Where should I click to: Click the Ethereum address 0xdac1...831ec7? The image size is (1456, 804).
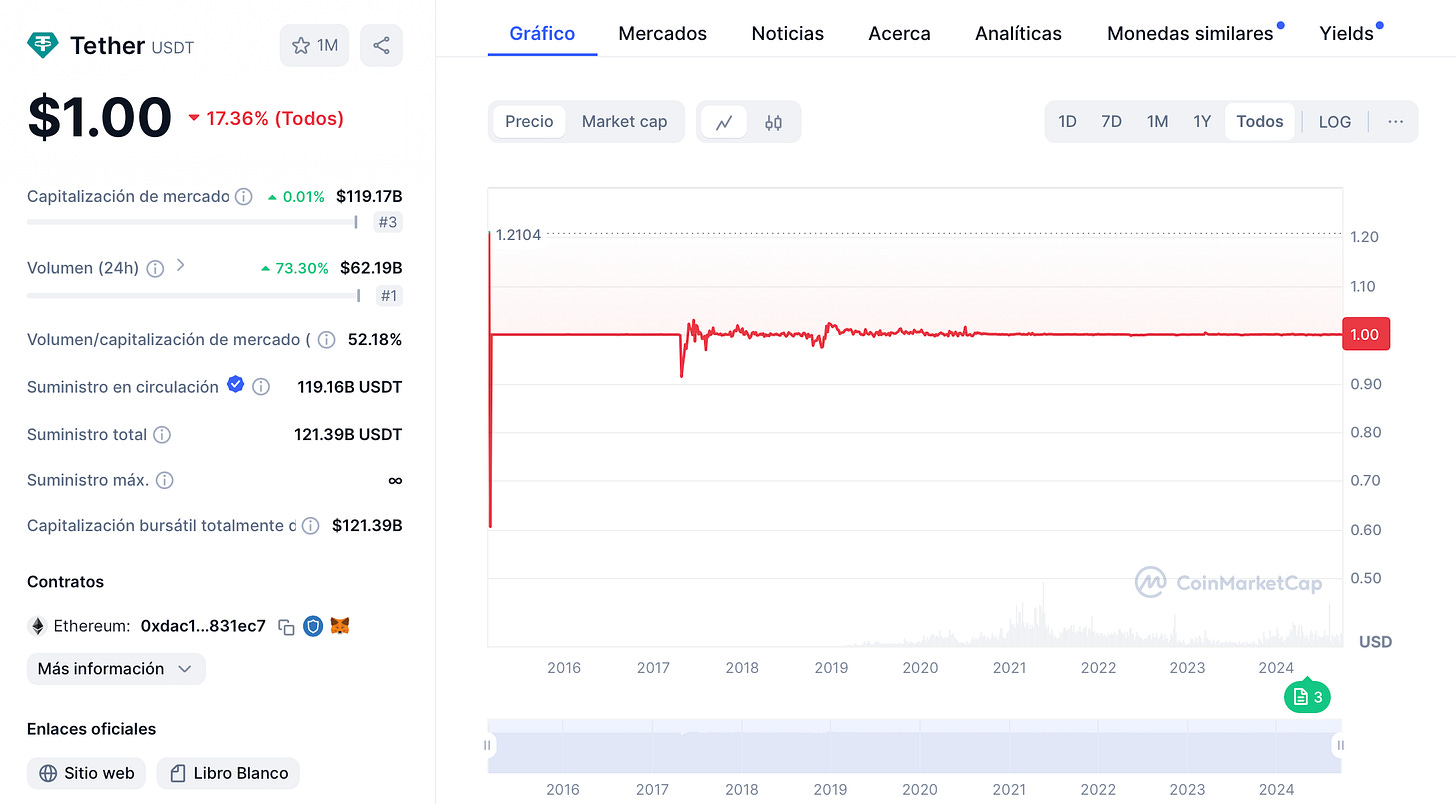tap(203, 626)
